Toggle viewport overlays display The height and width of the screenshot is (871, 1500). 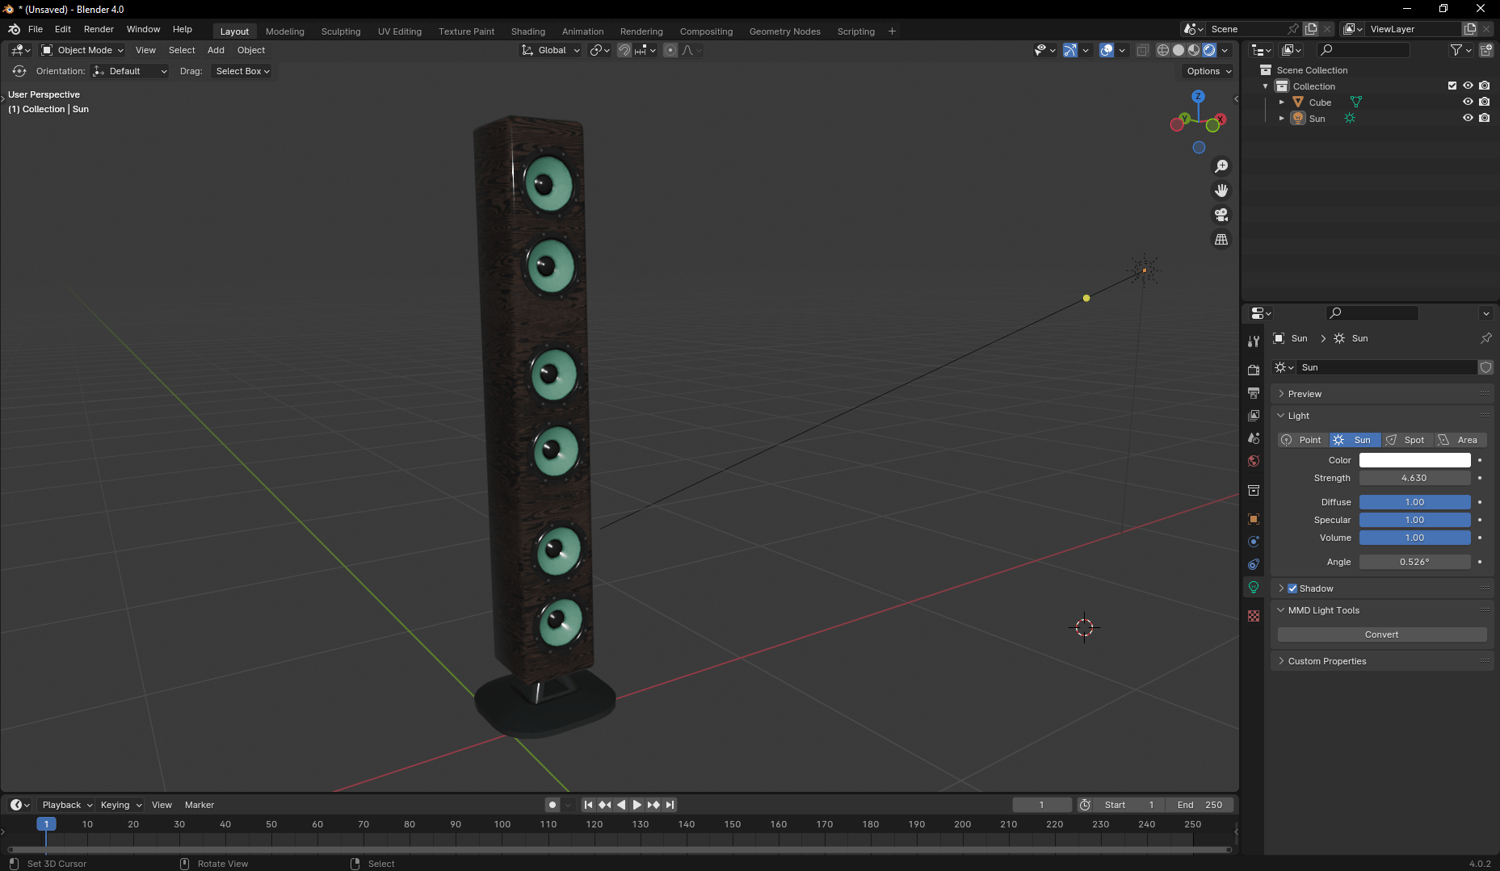(x=1106, y=50)
